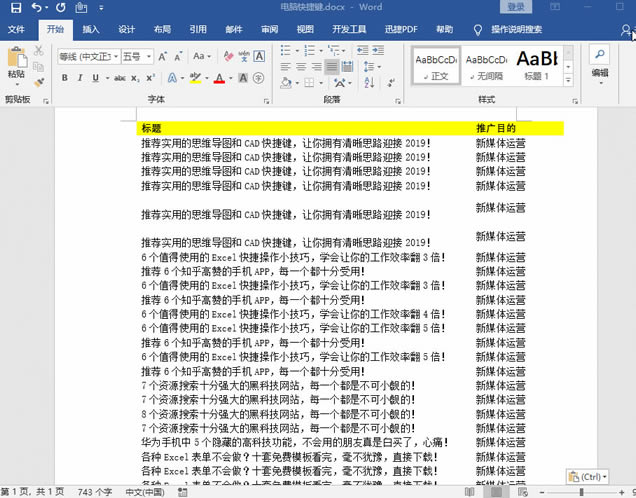
Task: Expand the Paste Options (Ctrl) popup
Action: (590, 478)
